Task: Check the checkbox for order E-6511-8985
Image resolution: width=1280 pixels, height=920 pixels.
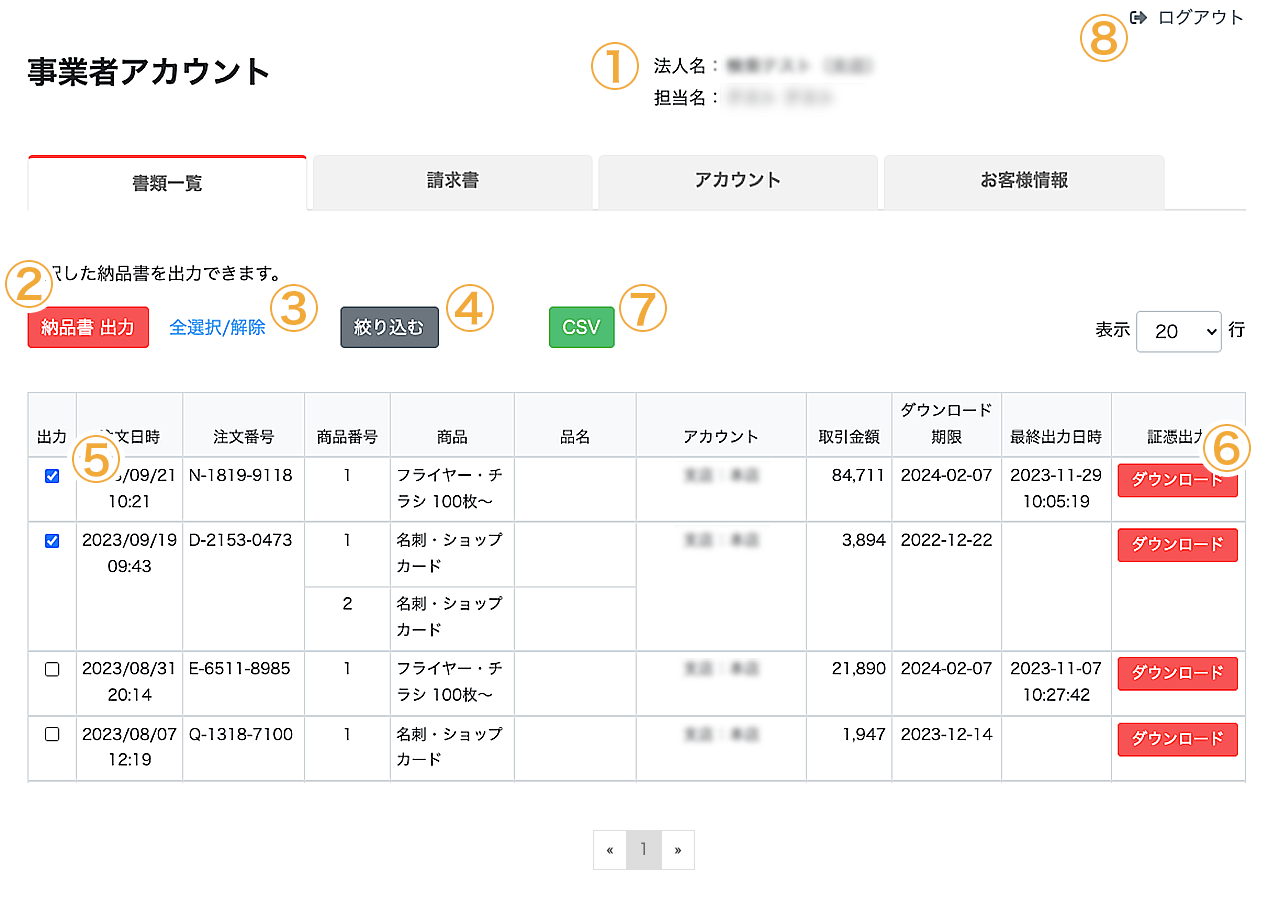Action: pos(51,669)
